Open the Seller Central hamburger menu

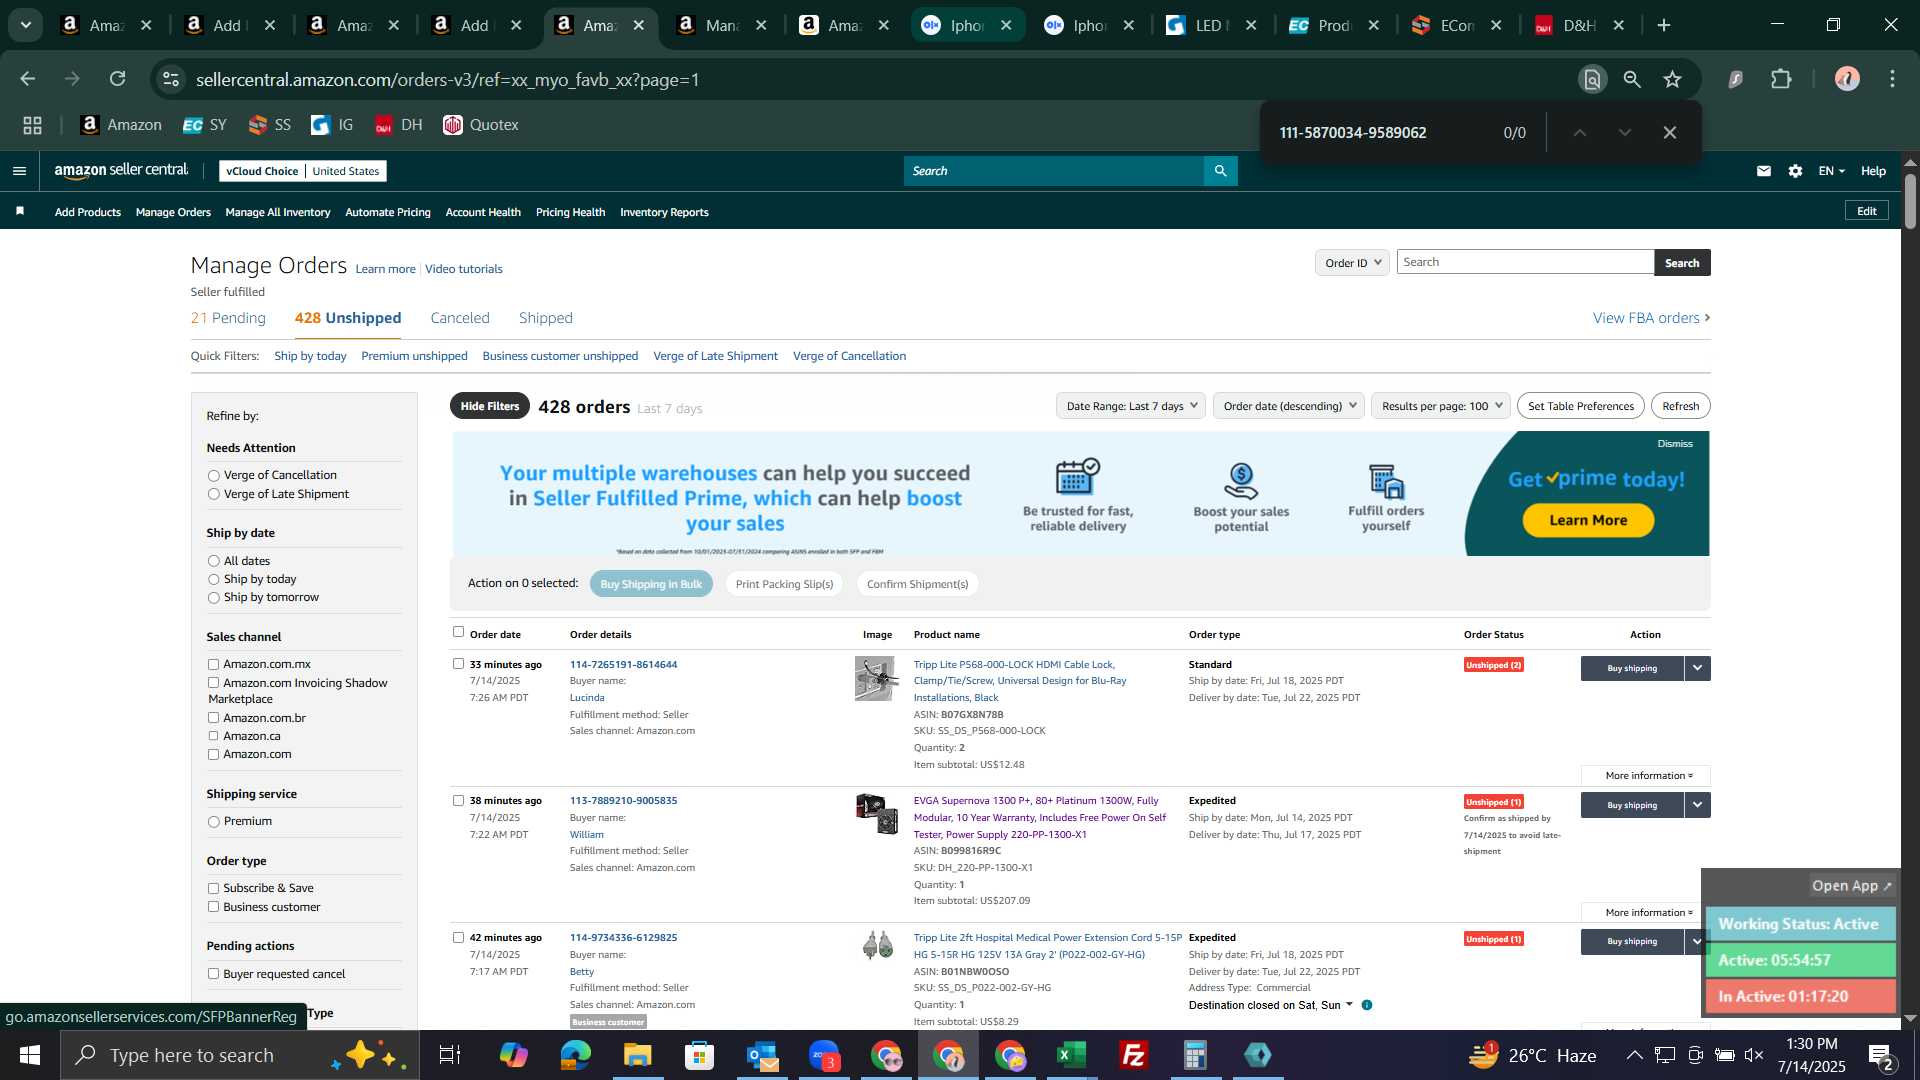(19, 171)
